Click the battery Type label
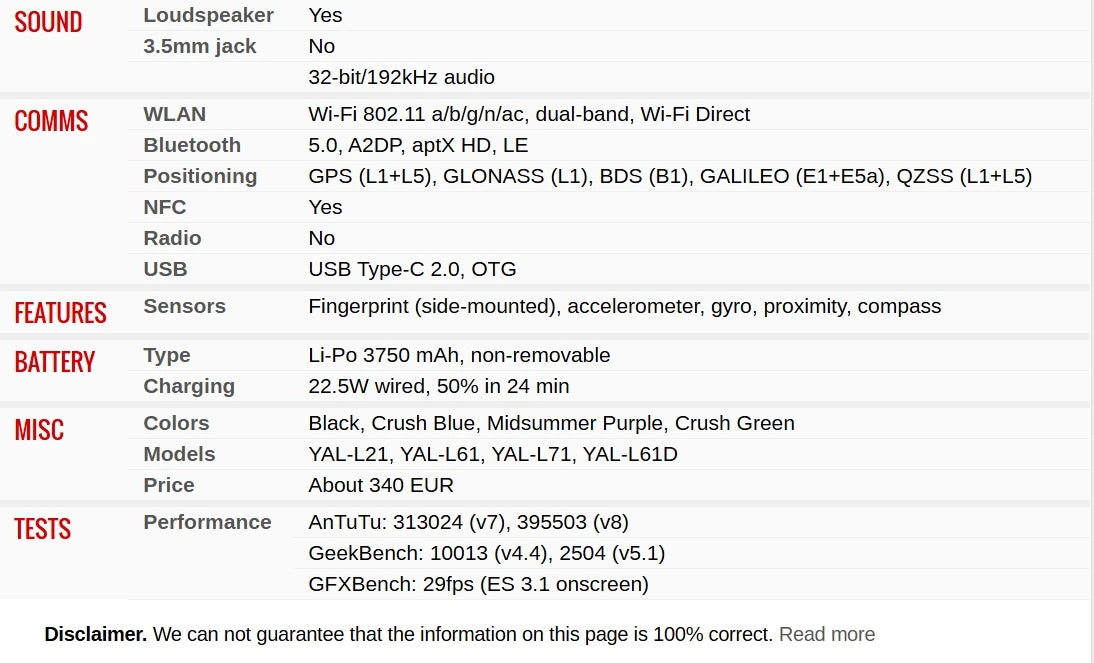The image size is (1094, 663). point(166,355)
